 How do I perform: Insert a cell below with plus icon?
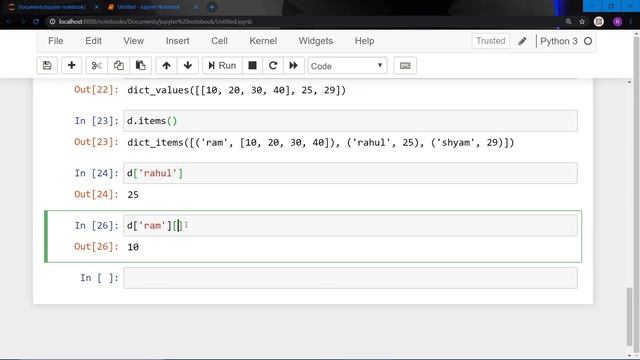(71, 65)
